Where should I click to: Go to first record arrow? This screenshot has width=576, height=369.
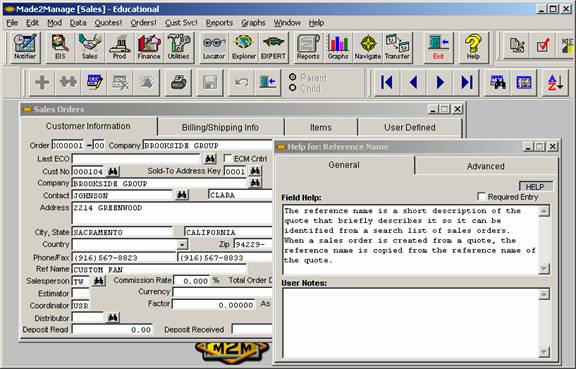pos(387,82)
